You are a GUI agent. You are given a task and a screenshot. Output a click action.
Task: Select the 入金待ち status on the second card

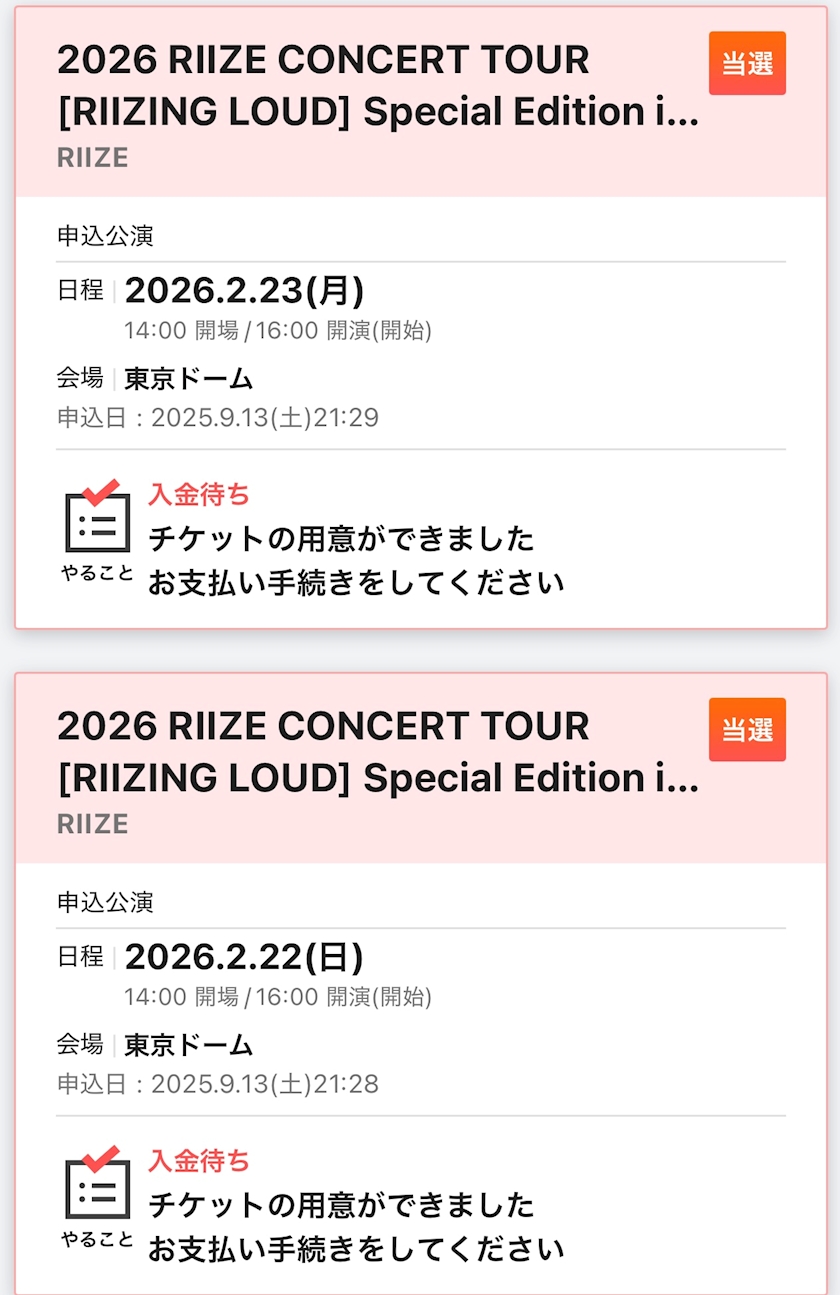199,1160
